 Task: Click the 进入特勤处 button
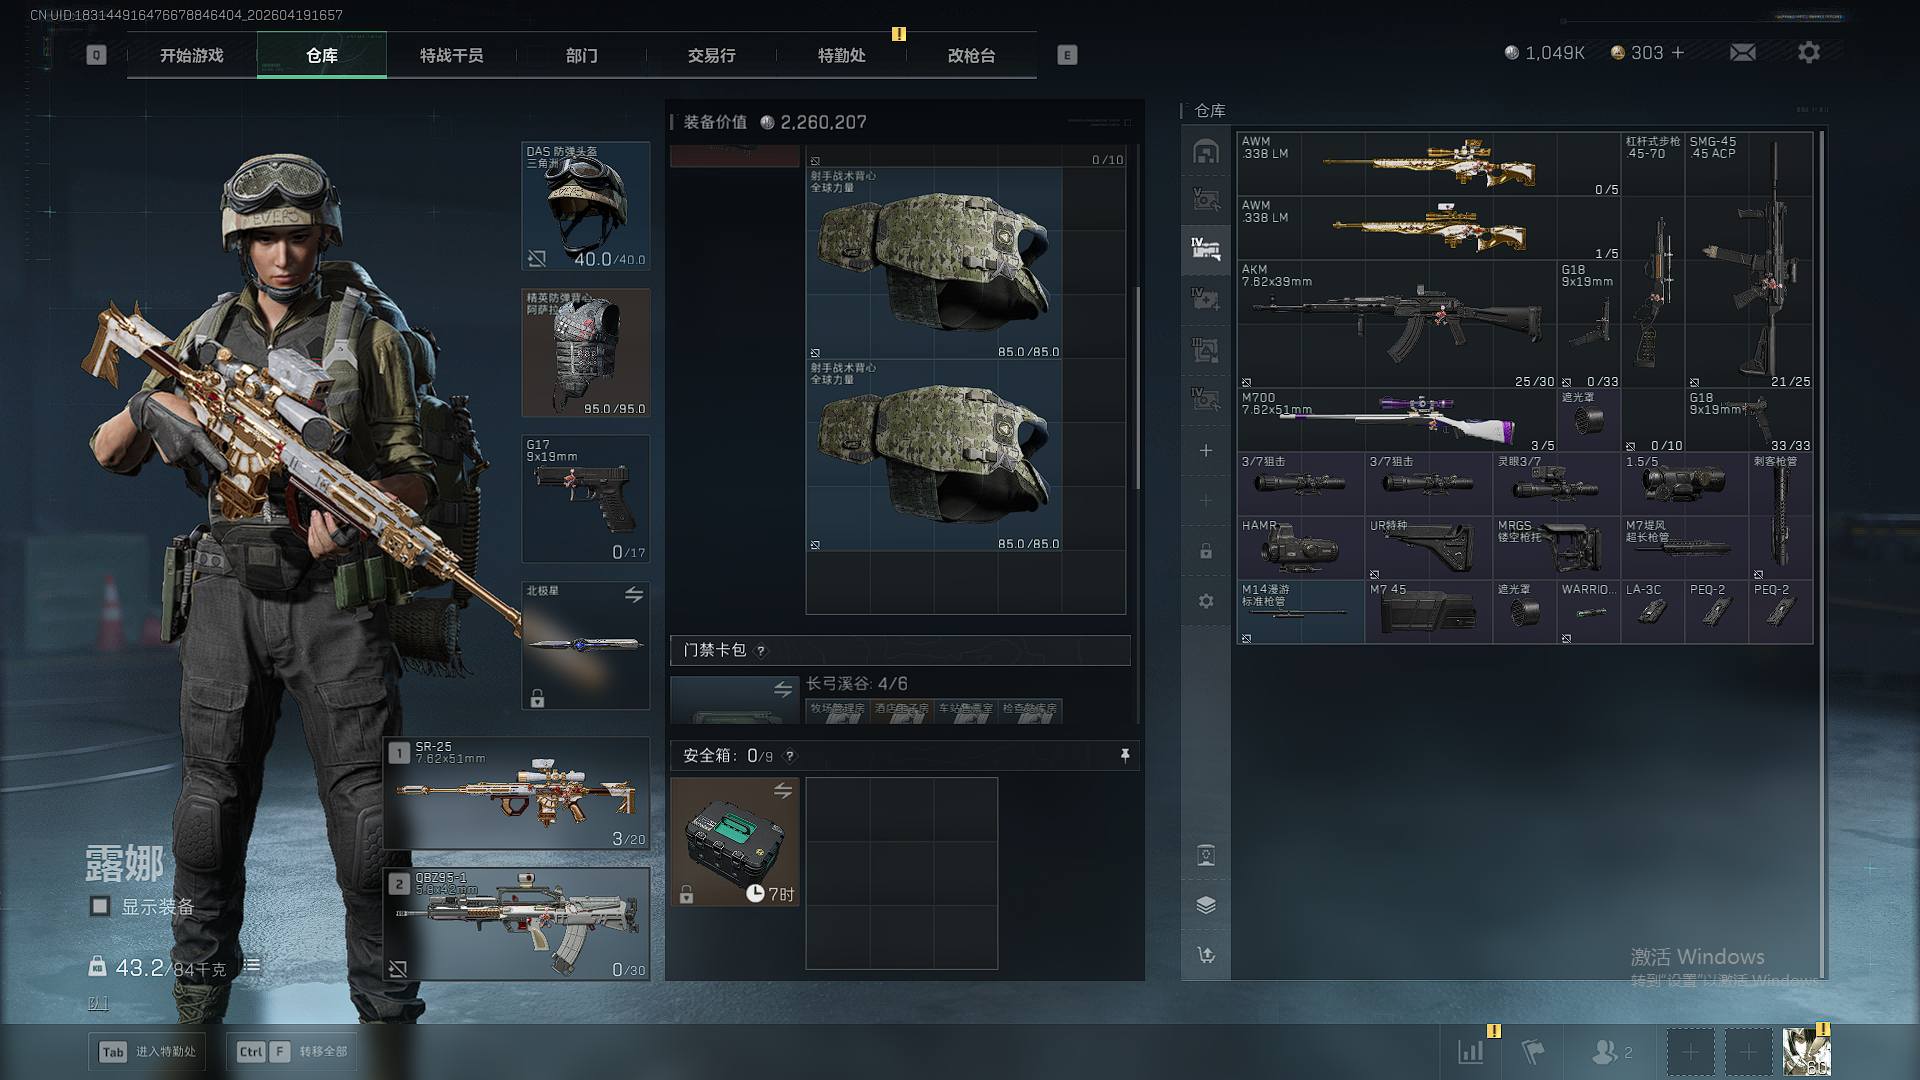click(x=147, y=1052)
